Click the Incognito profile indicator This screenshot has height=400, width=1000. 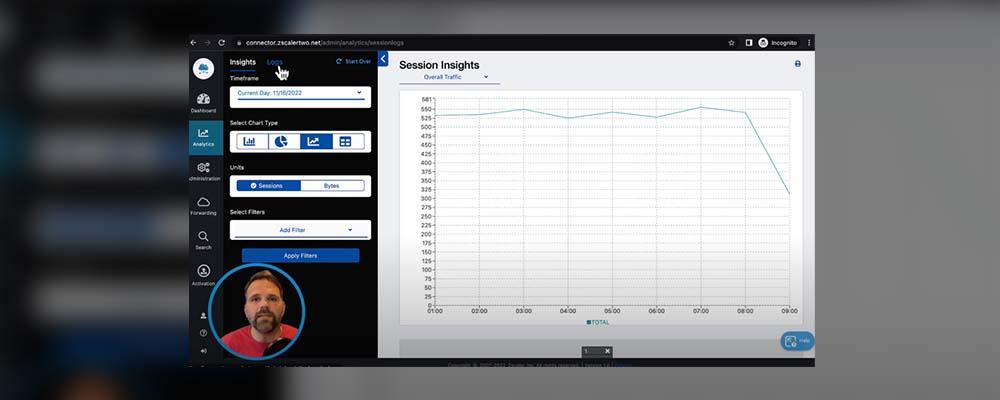pos(777,43)
